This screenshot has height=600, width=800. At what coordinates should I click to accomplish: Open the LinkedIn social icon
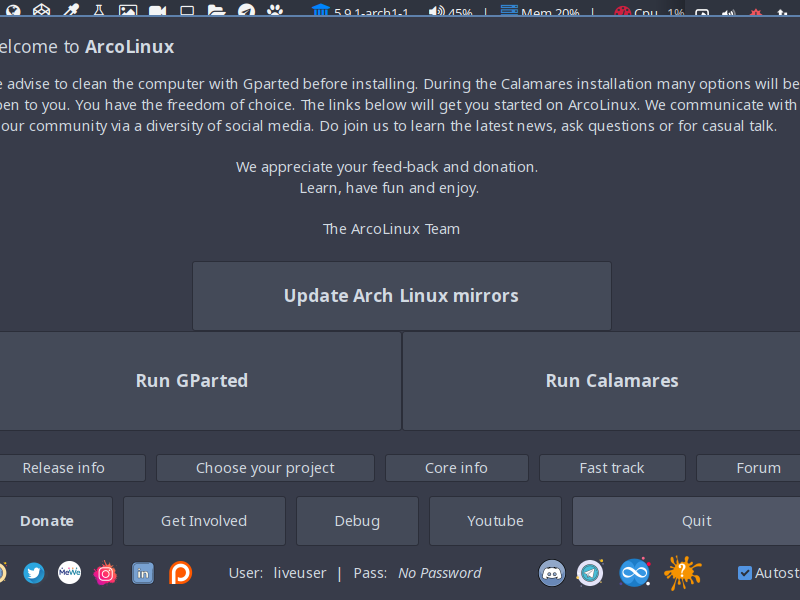[143, 573]
